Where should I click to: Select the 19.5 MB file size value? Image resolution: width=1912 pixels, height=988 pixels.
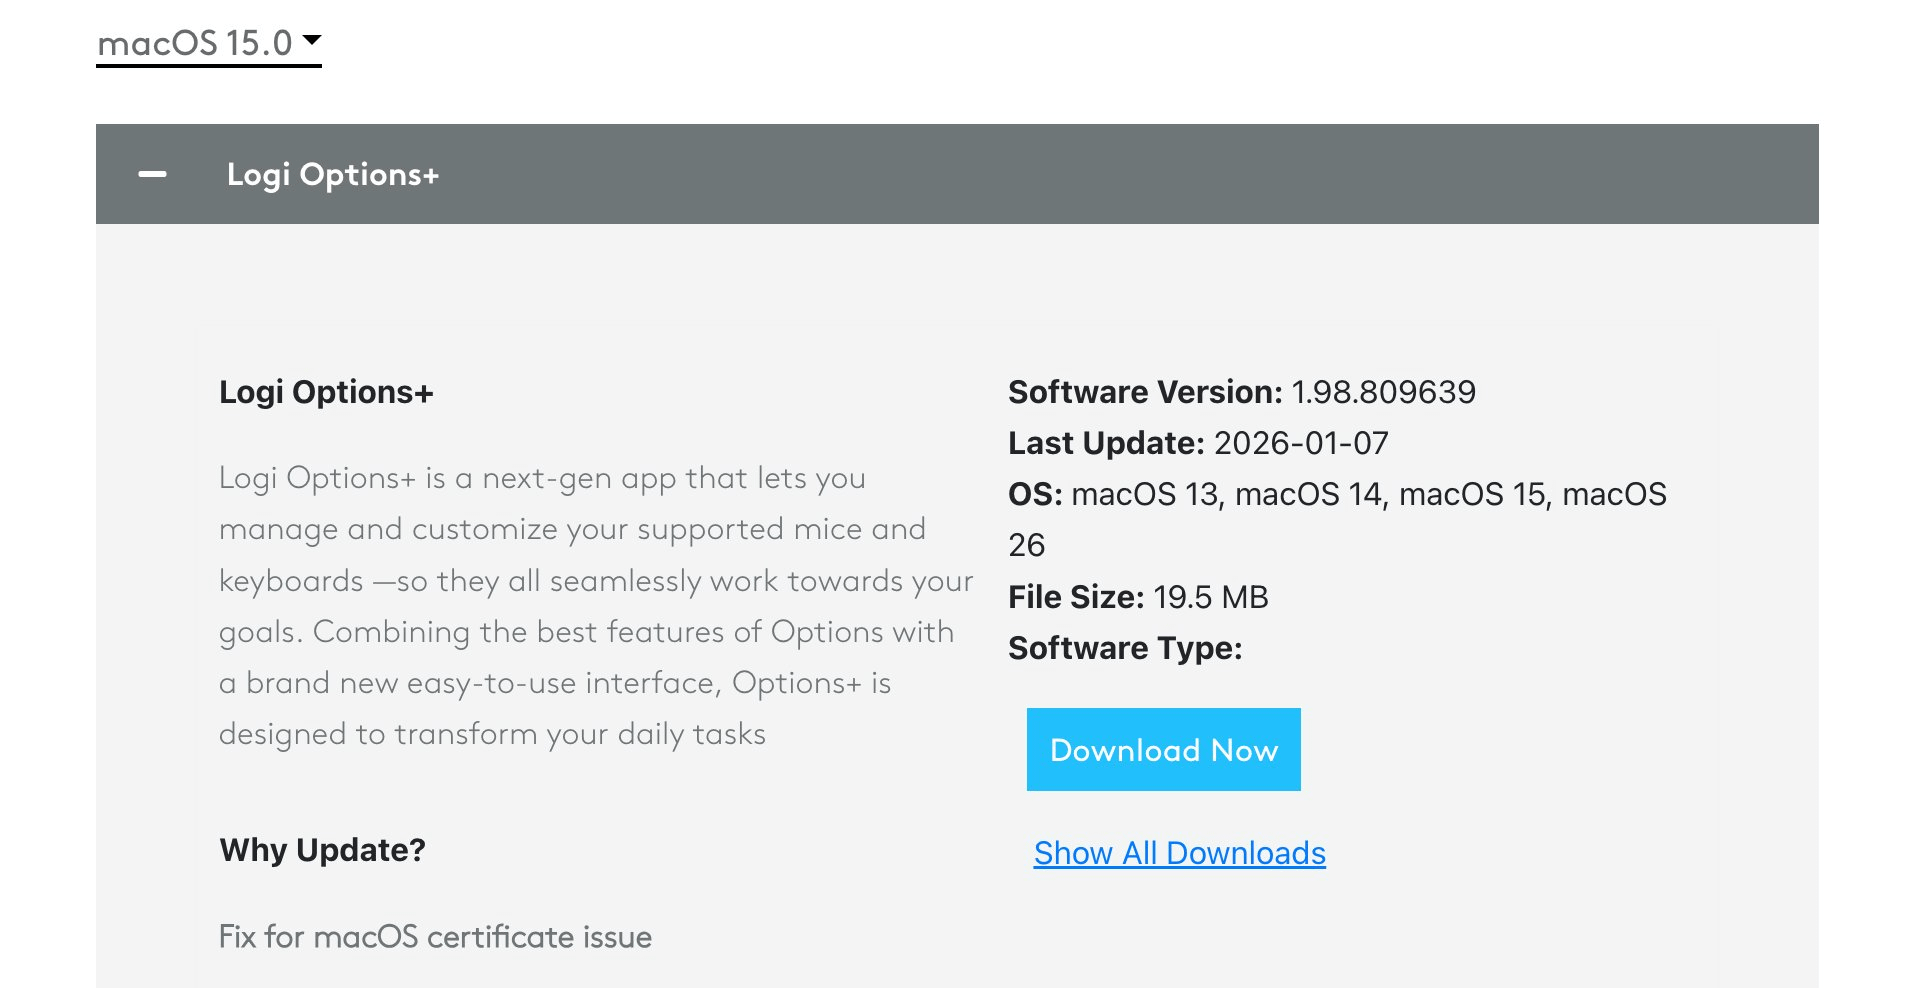[x=1211, y=597]
